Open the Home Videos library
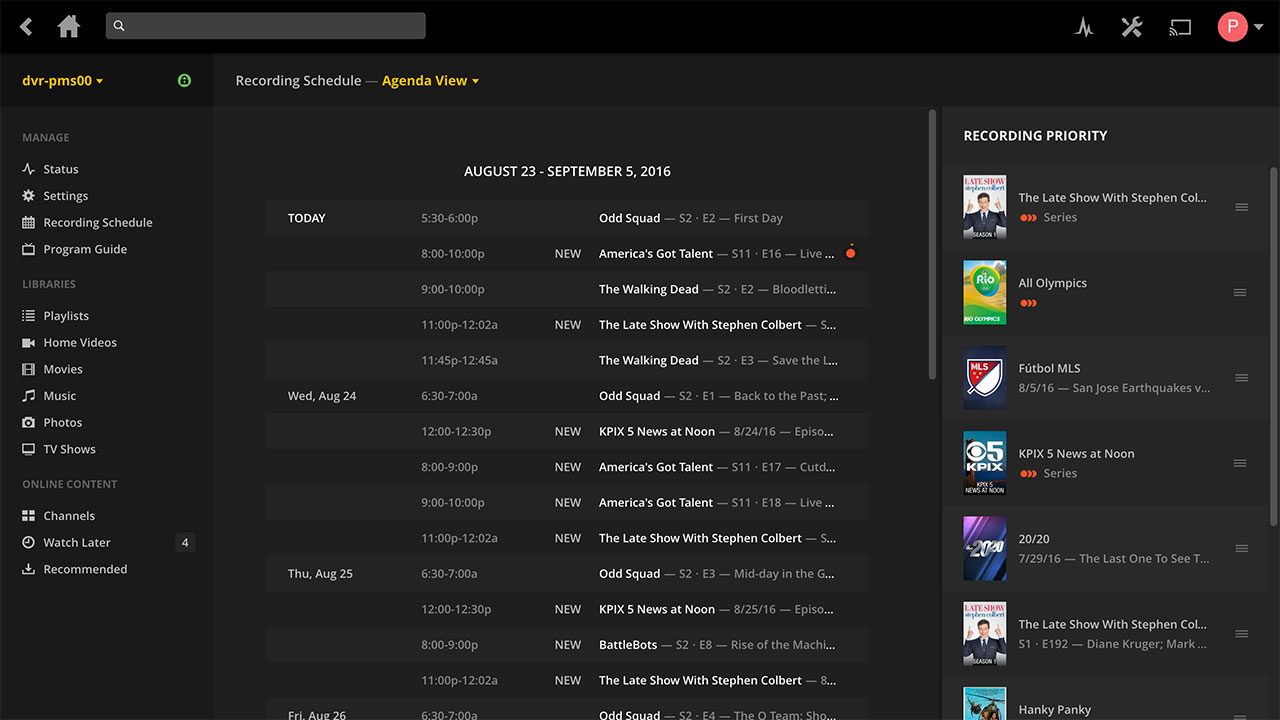 (x=80, y=342)
